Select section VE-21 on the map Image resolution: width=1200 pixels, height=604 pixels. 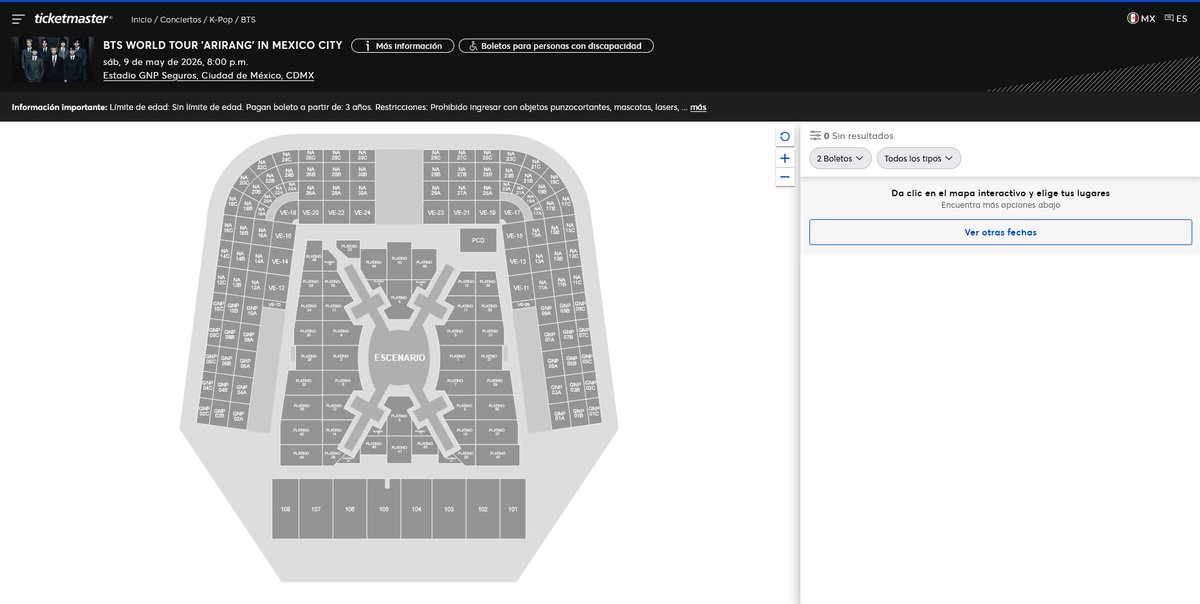pyautogui.click(x=461, y=213)
